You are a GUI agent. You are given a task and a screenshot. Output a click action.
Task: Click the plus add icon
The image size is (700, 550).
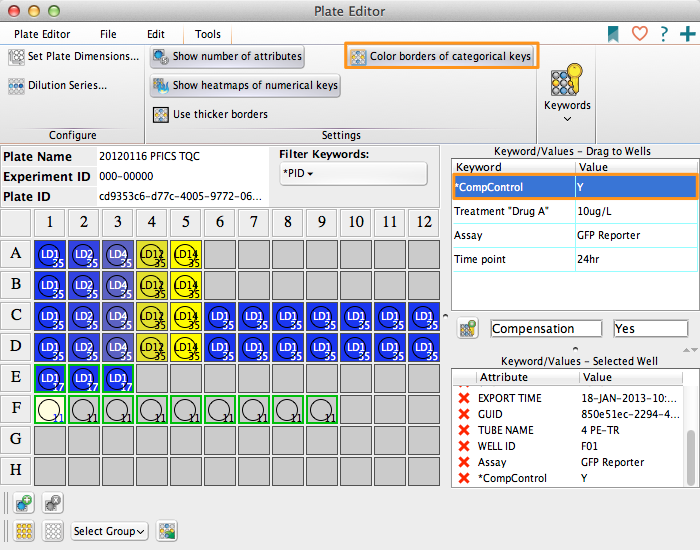pyautogui.click(x=688, y=34)
